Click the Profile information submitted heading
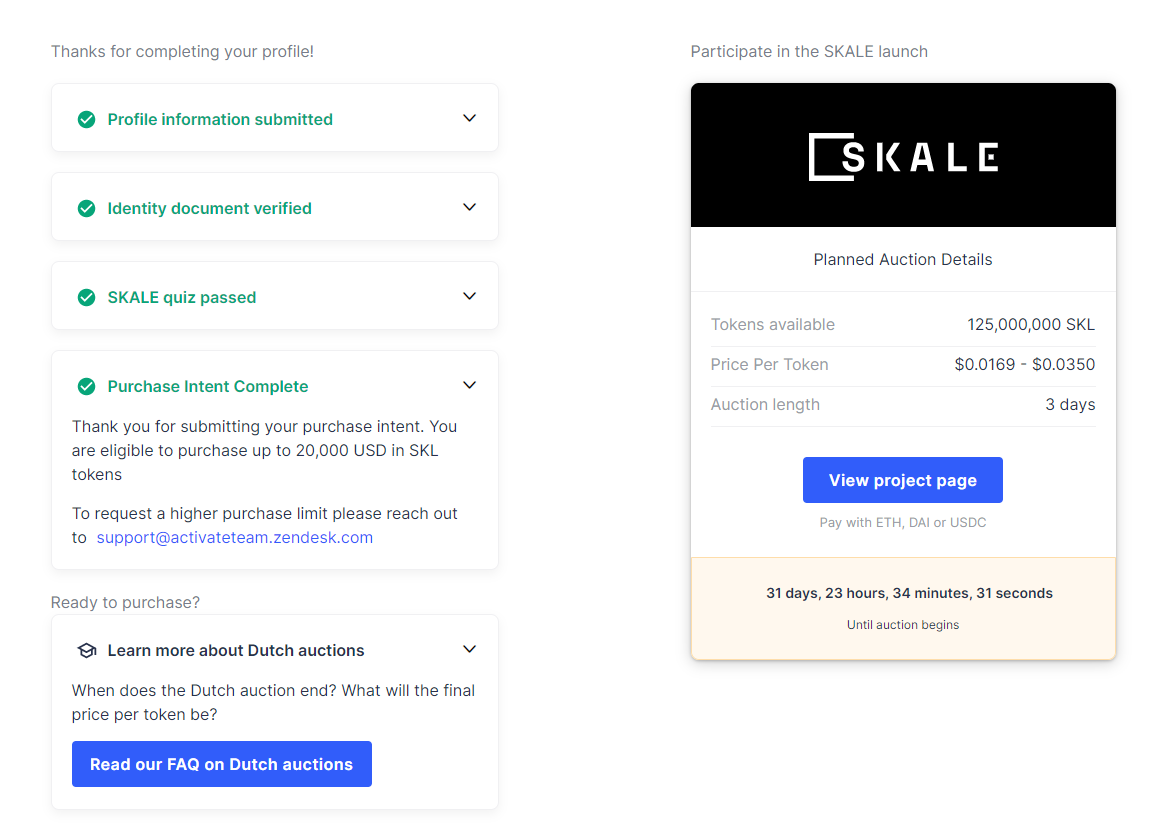The height and width of the screenshot is (837, 1169). pos(220,120)
